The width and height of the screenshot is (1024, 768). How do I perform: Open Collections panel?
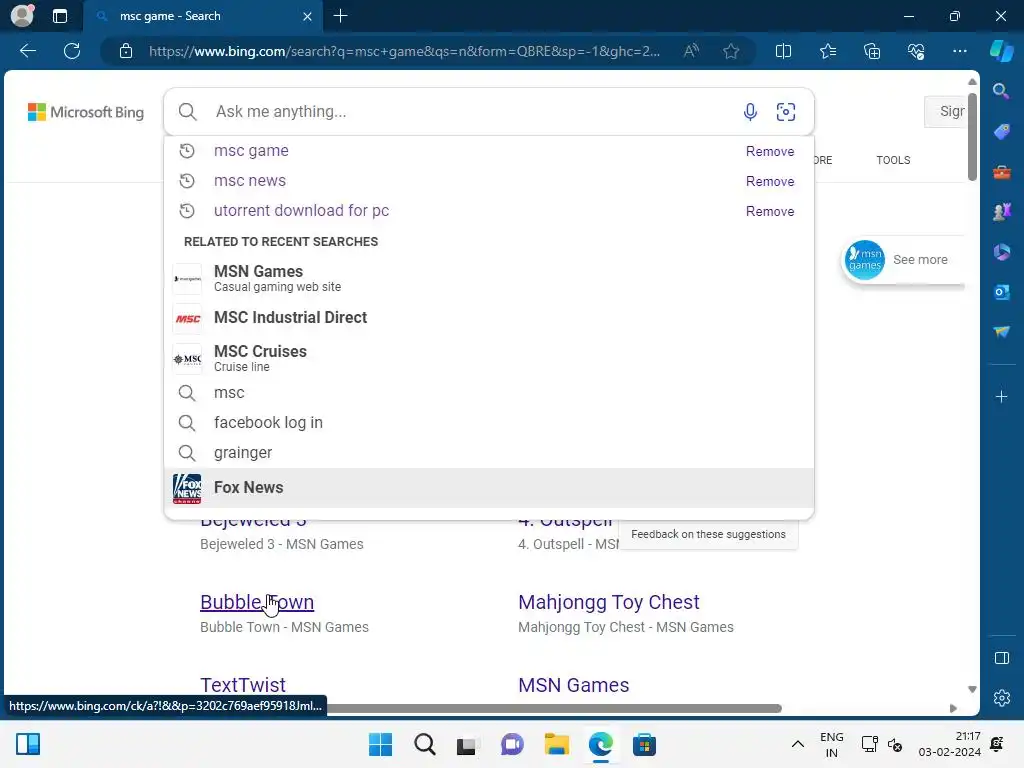click(872, 51)
